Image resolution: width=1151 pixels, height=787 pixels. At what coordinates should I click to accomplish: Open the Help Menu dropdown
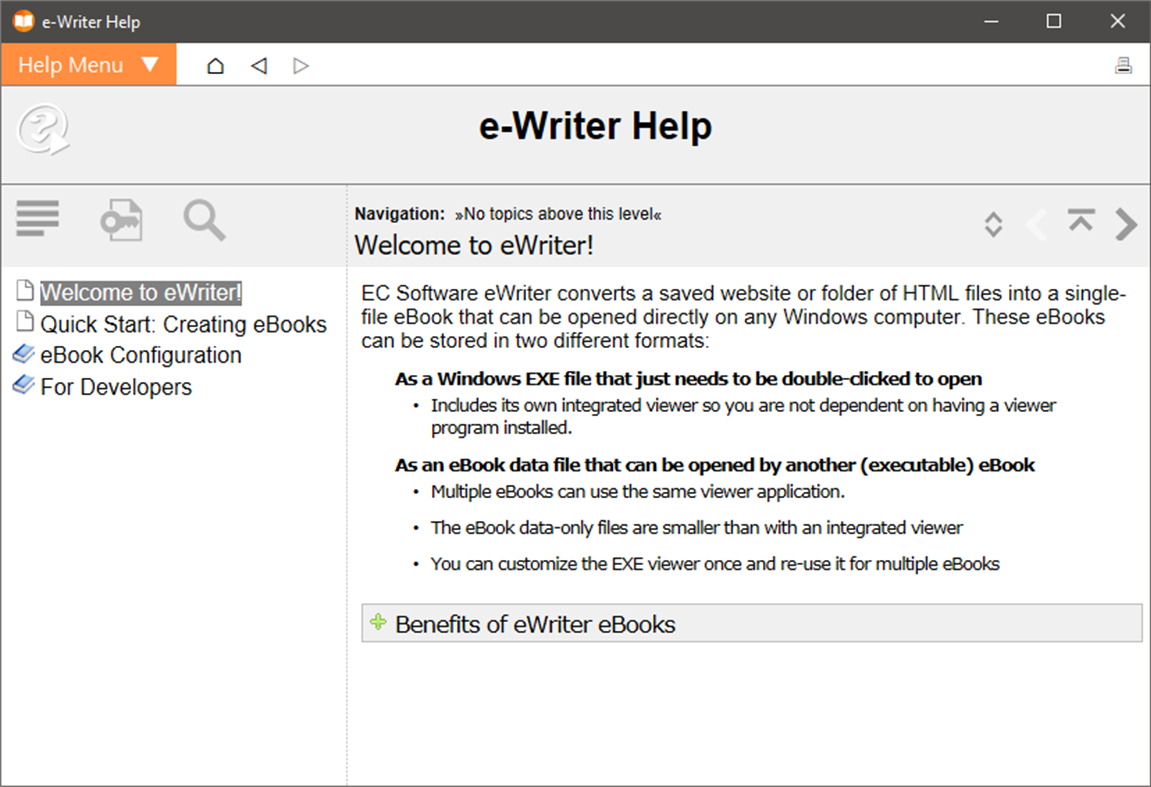coord(87,64)
